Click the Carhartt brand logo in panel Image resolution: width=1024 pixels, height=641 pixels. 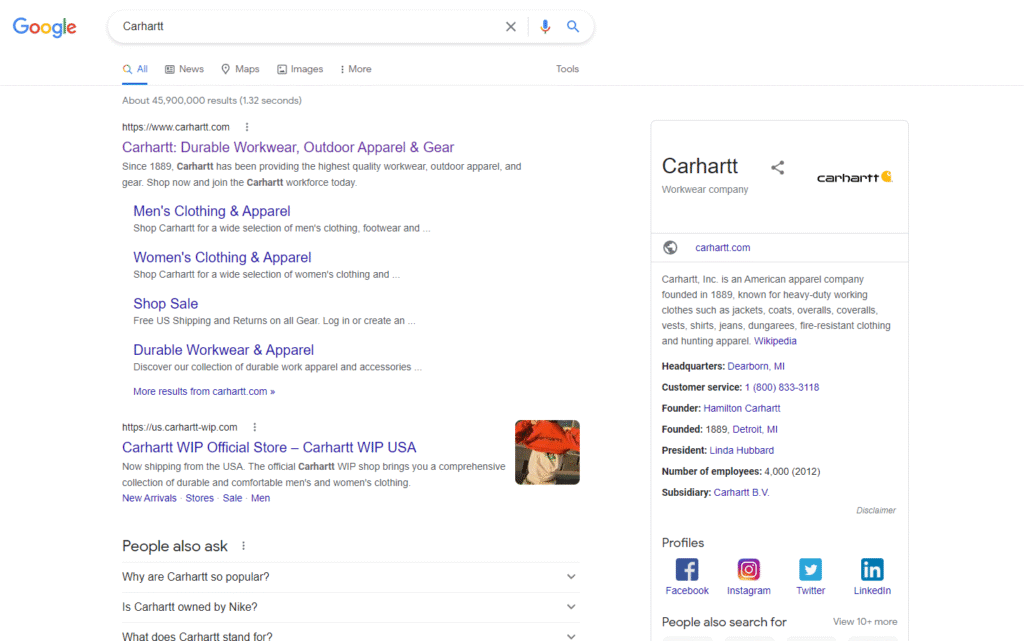(854, 177)
